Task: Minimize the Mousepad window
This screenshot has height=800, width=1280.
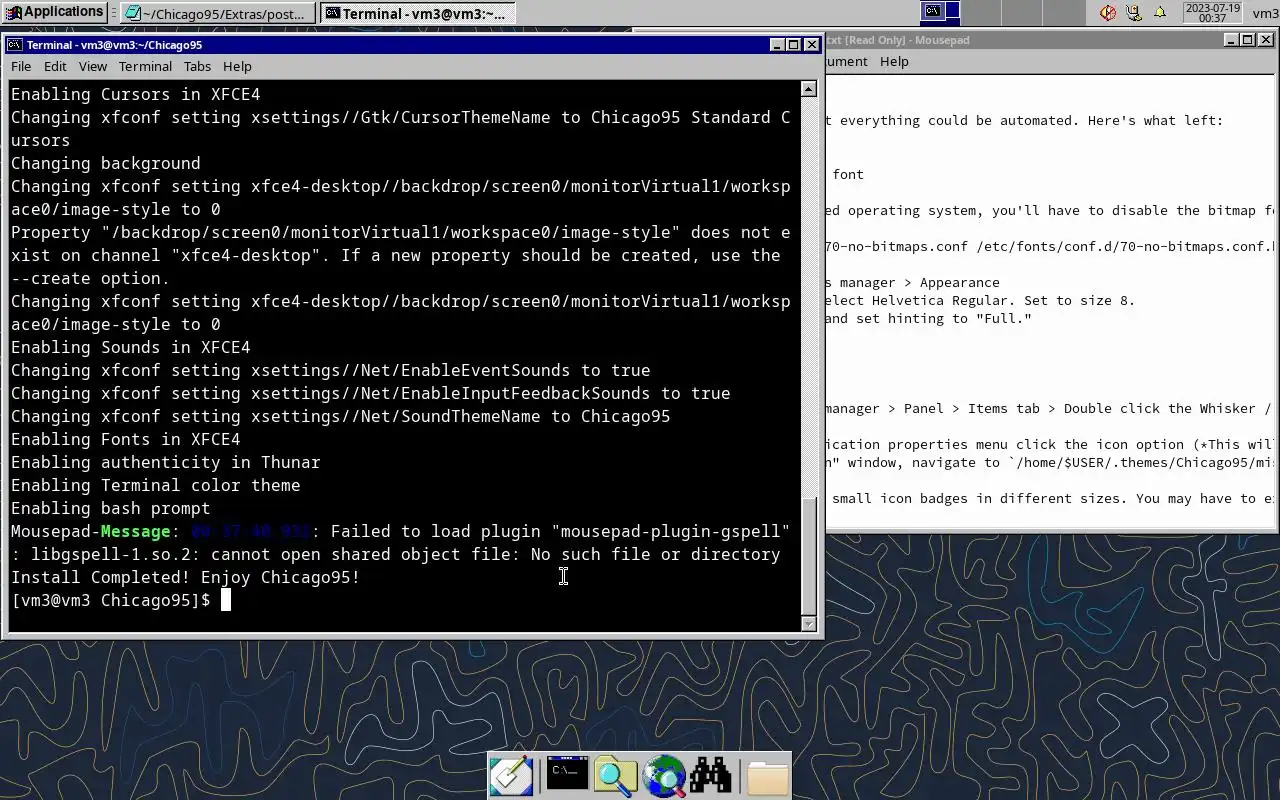Action: pos(1231,40)
